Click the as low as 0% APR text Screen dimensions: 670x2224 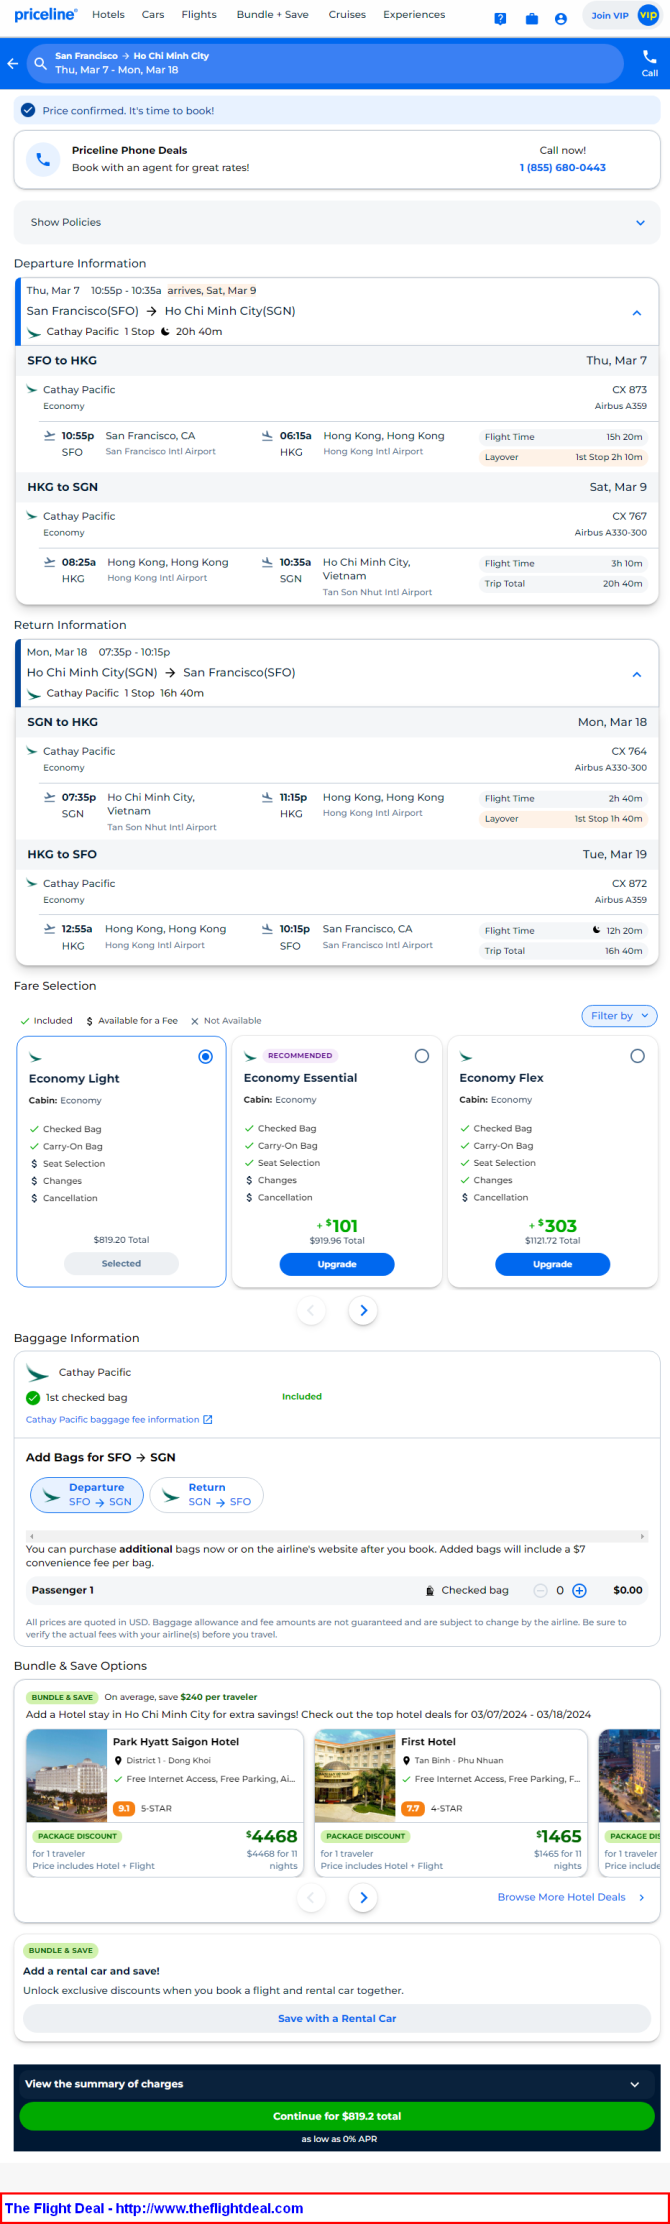(339, 2140)
